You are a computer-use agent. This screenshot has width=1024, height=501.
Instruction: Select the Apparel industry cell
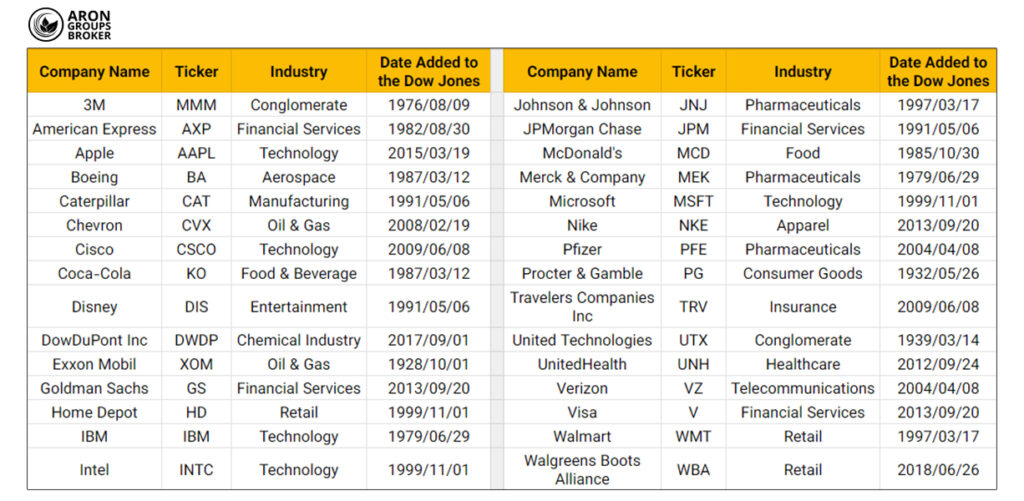(802, 225)
